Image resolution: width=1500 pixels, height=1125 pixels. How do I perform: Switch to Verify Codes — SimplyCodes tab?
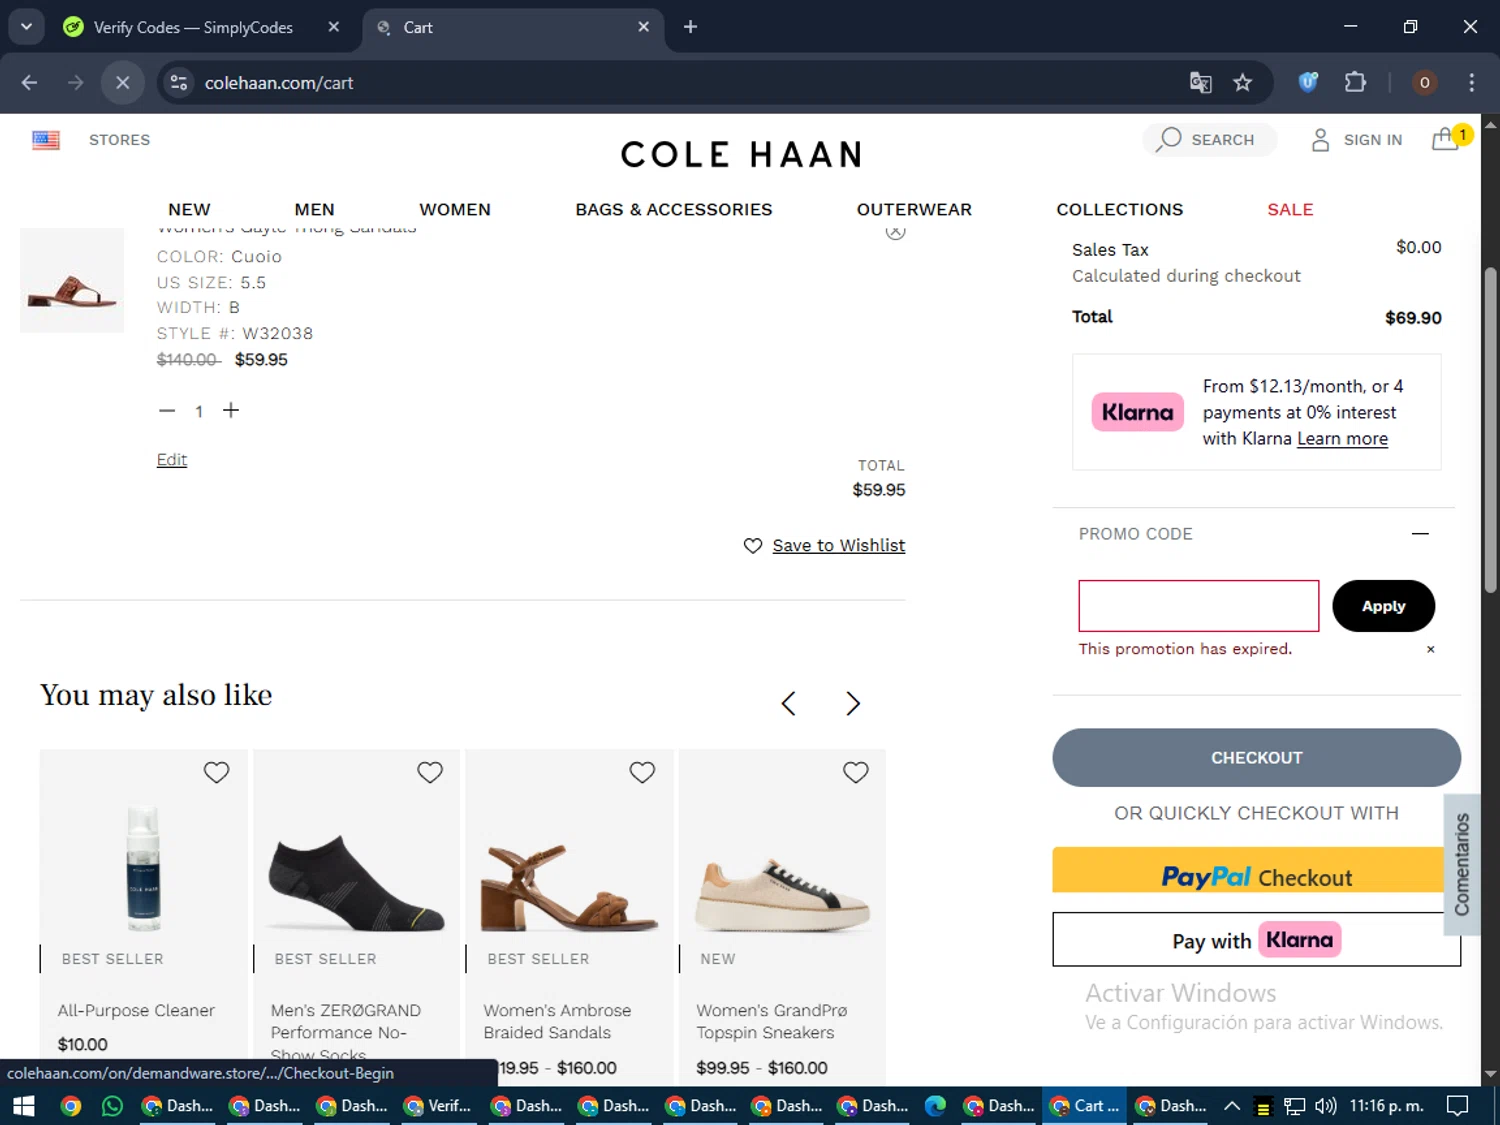[193, 27]
